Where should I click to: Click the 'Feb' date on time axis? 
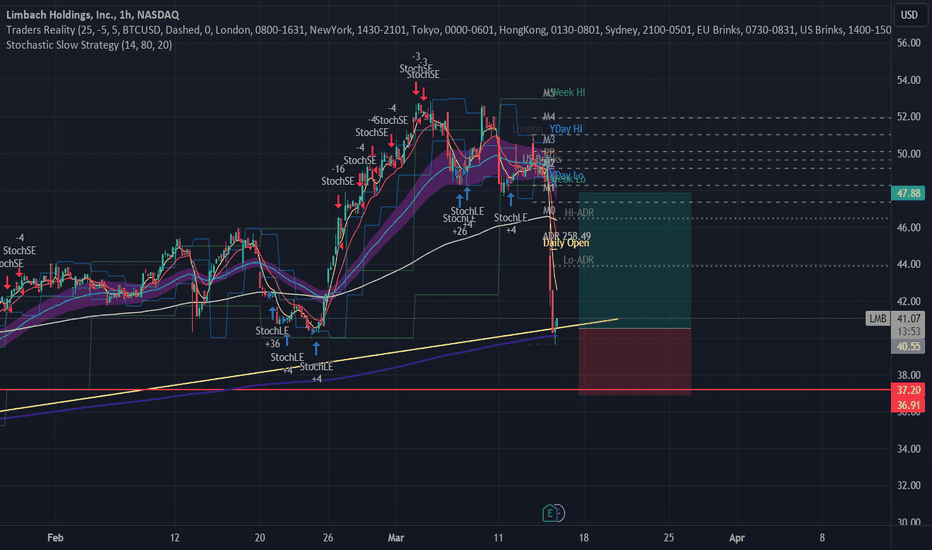55,538
